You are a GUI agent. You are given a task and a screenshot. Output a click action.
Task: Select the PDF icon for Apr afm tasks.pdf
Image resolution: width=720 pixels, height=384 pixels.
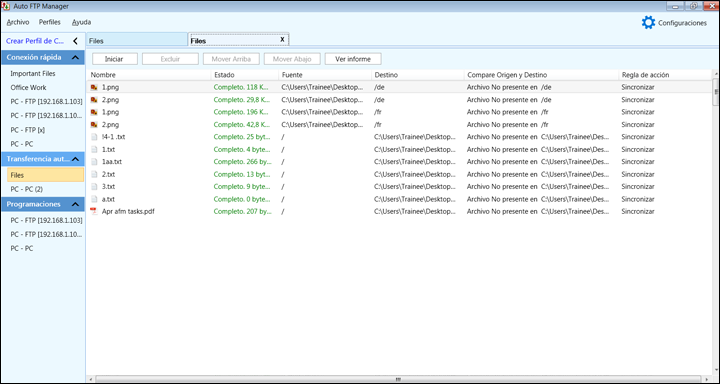[94, 211]
